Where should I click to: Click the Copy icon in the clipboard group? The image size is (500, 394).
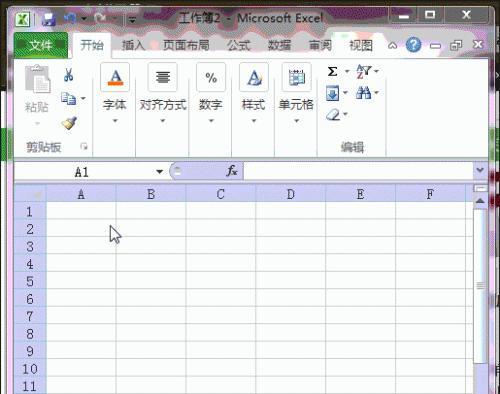tap(68, 99)
